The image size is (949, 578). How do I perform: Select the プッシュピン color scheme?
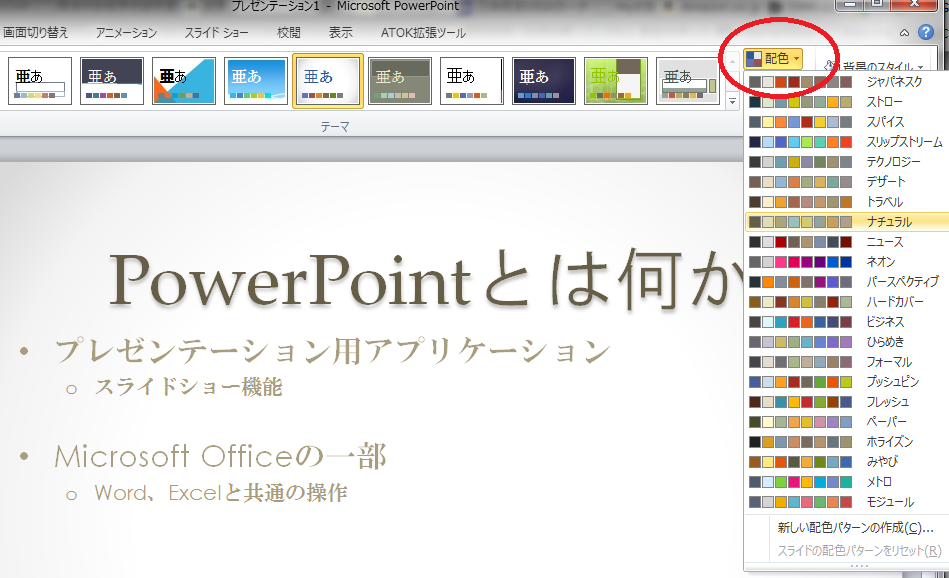(847, 381)
